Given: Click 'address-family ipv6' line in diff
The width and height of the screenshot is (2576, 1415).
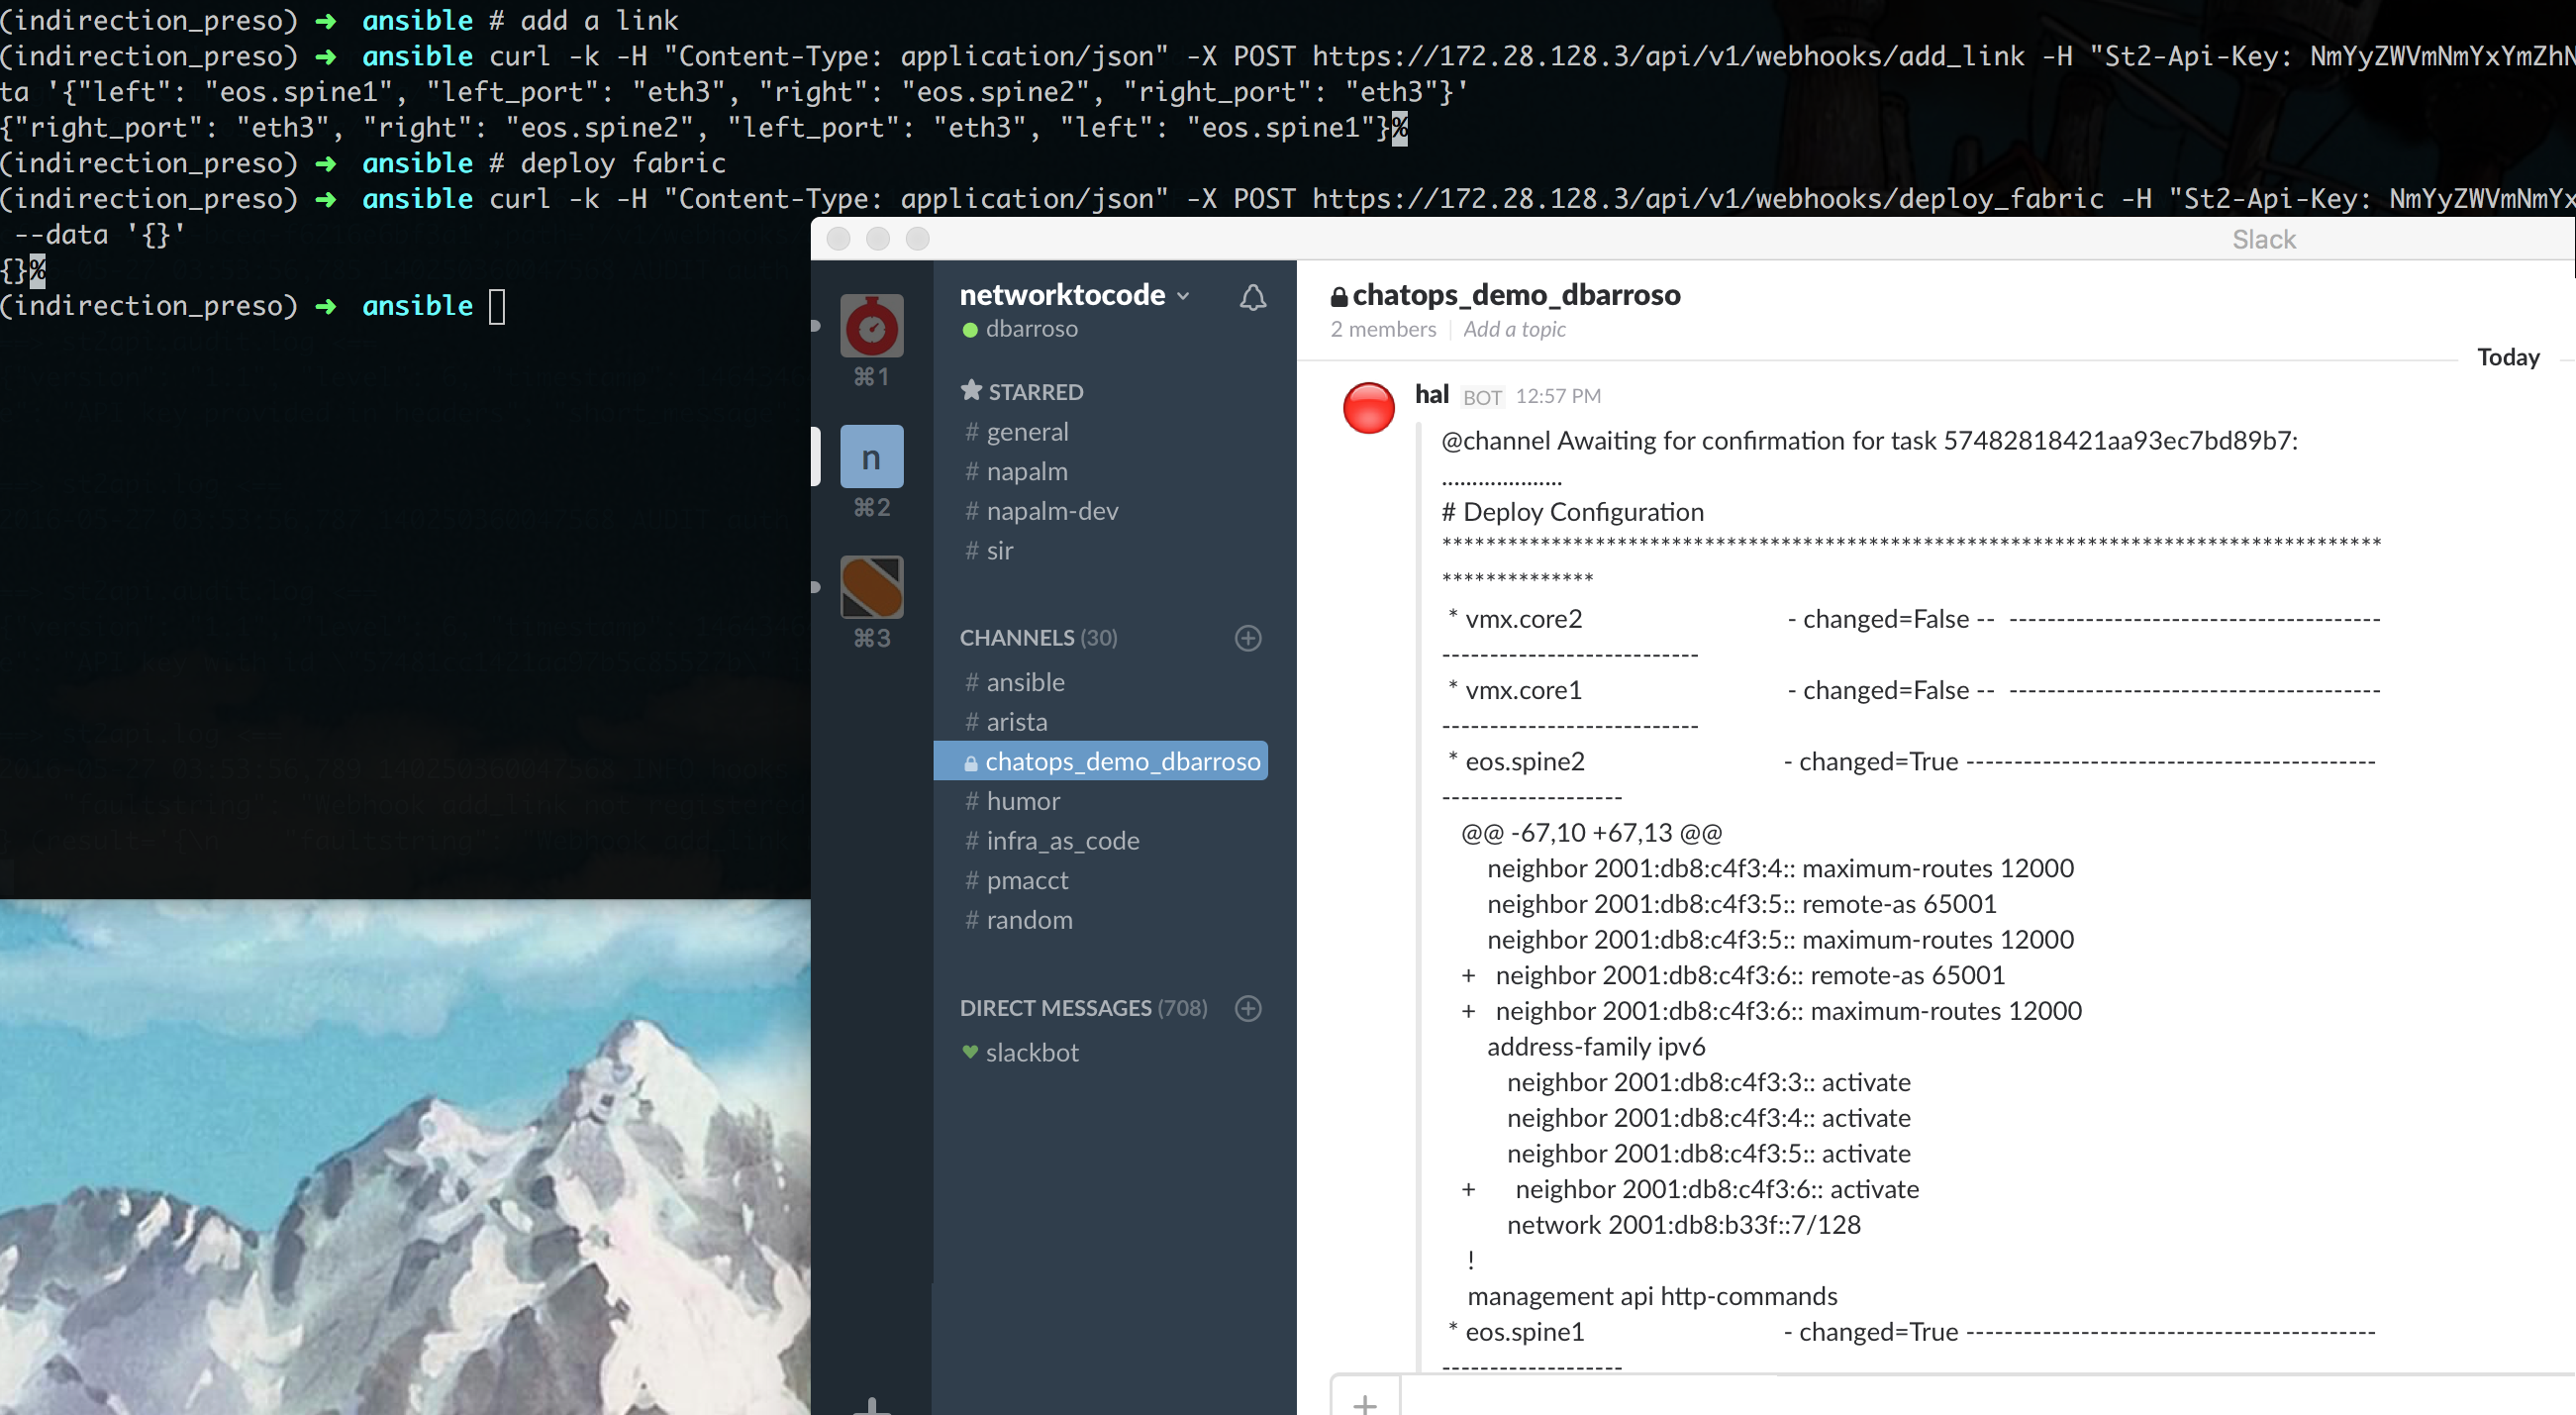Looking at the screenshot, I should click(x=1596, y=1047).
